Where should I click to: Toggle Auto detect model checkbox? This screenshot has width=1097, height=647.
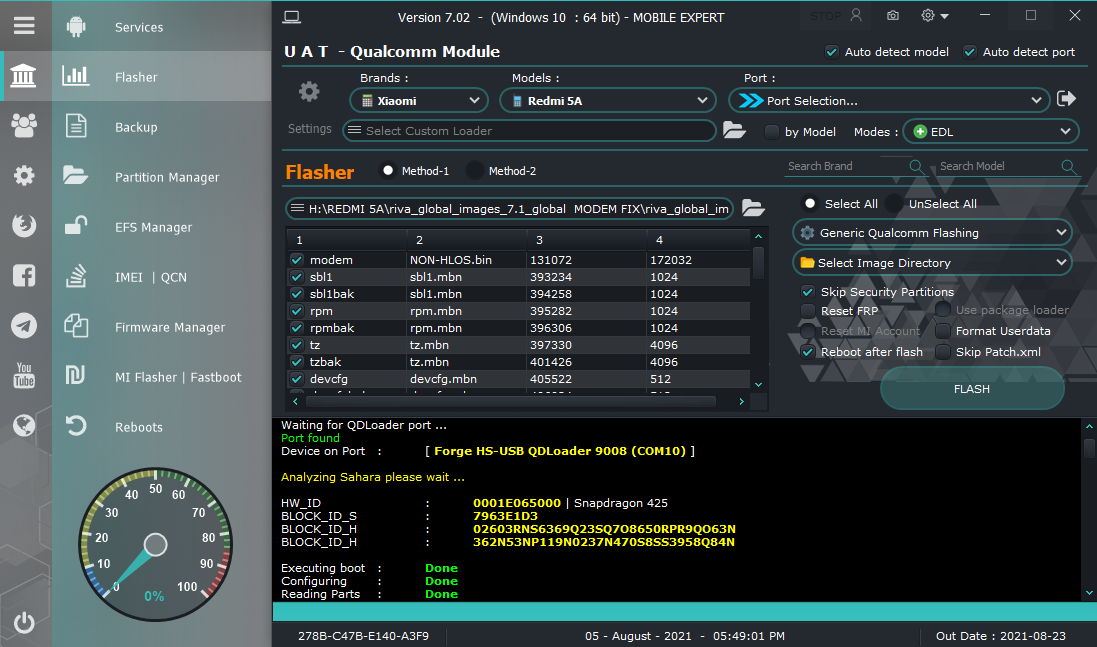tap(832, 52)
